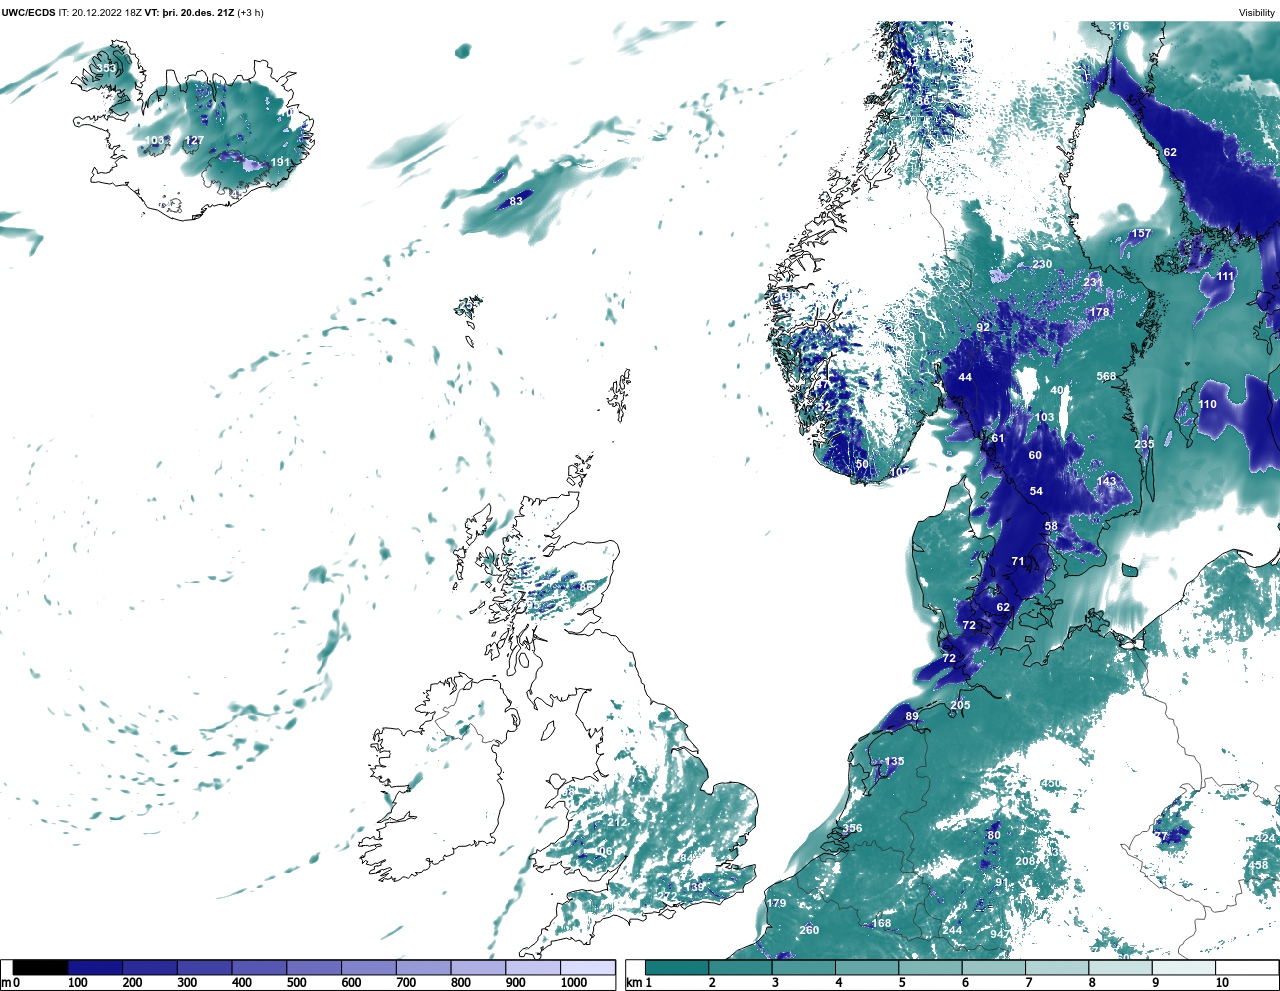Click the '(+3 h)' forecast offset text

click(x=250, y=12)
